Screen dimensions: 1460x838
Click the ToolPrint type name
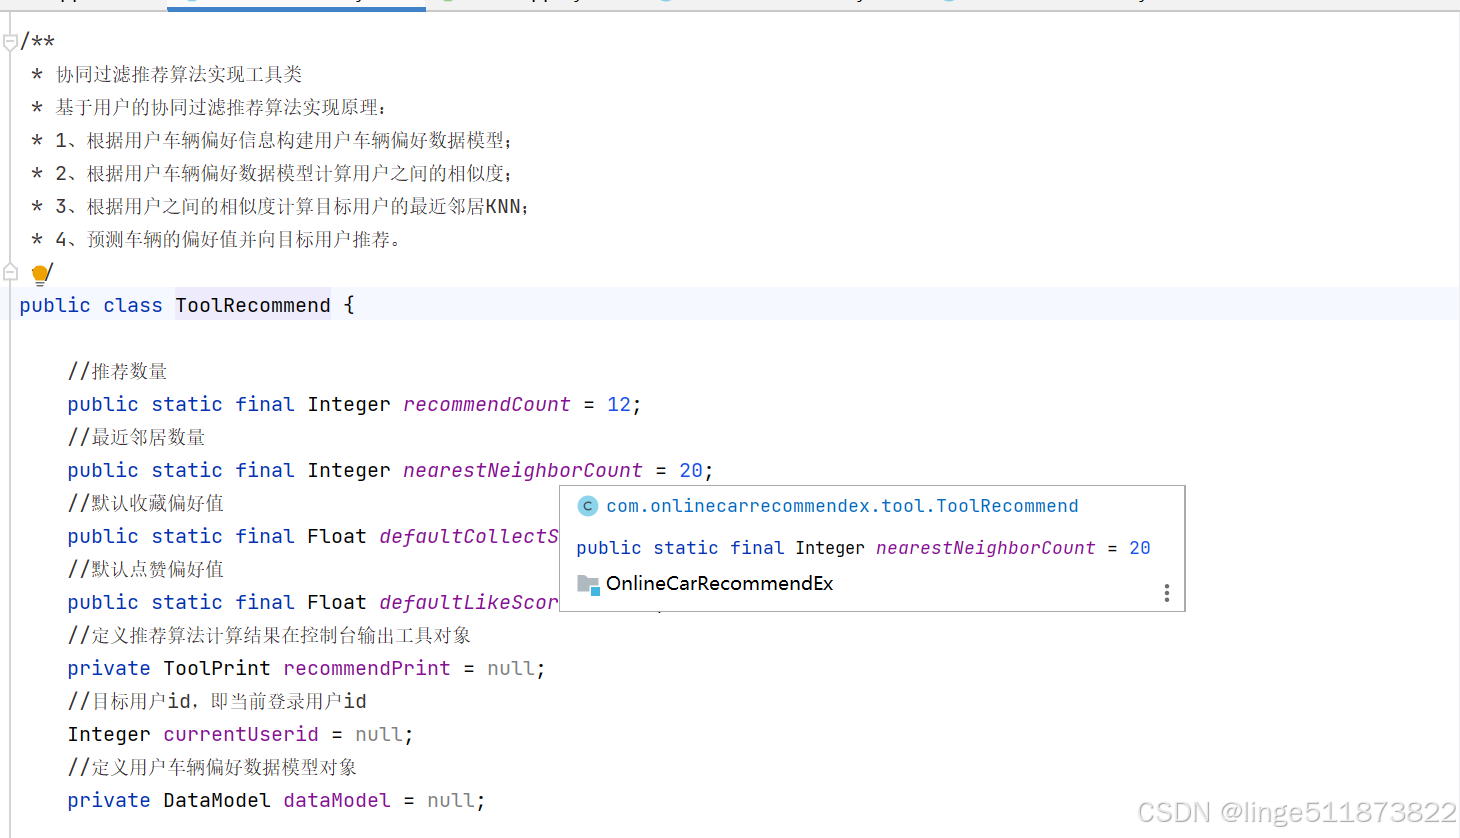pyautogui.click(x=217, y=668)
